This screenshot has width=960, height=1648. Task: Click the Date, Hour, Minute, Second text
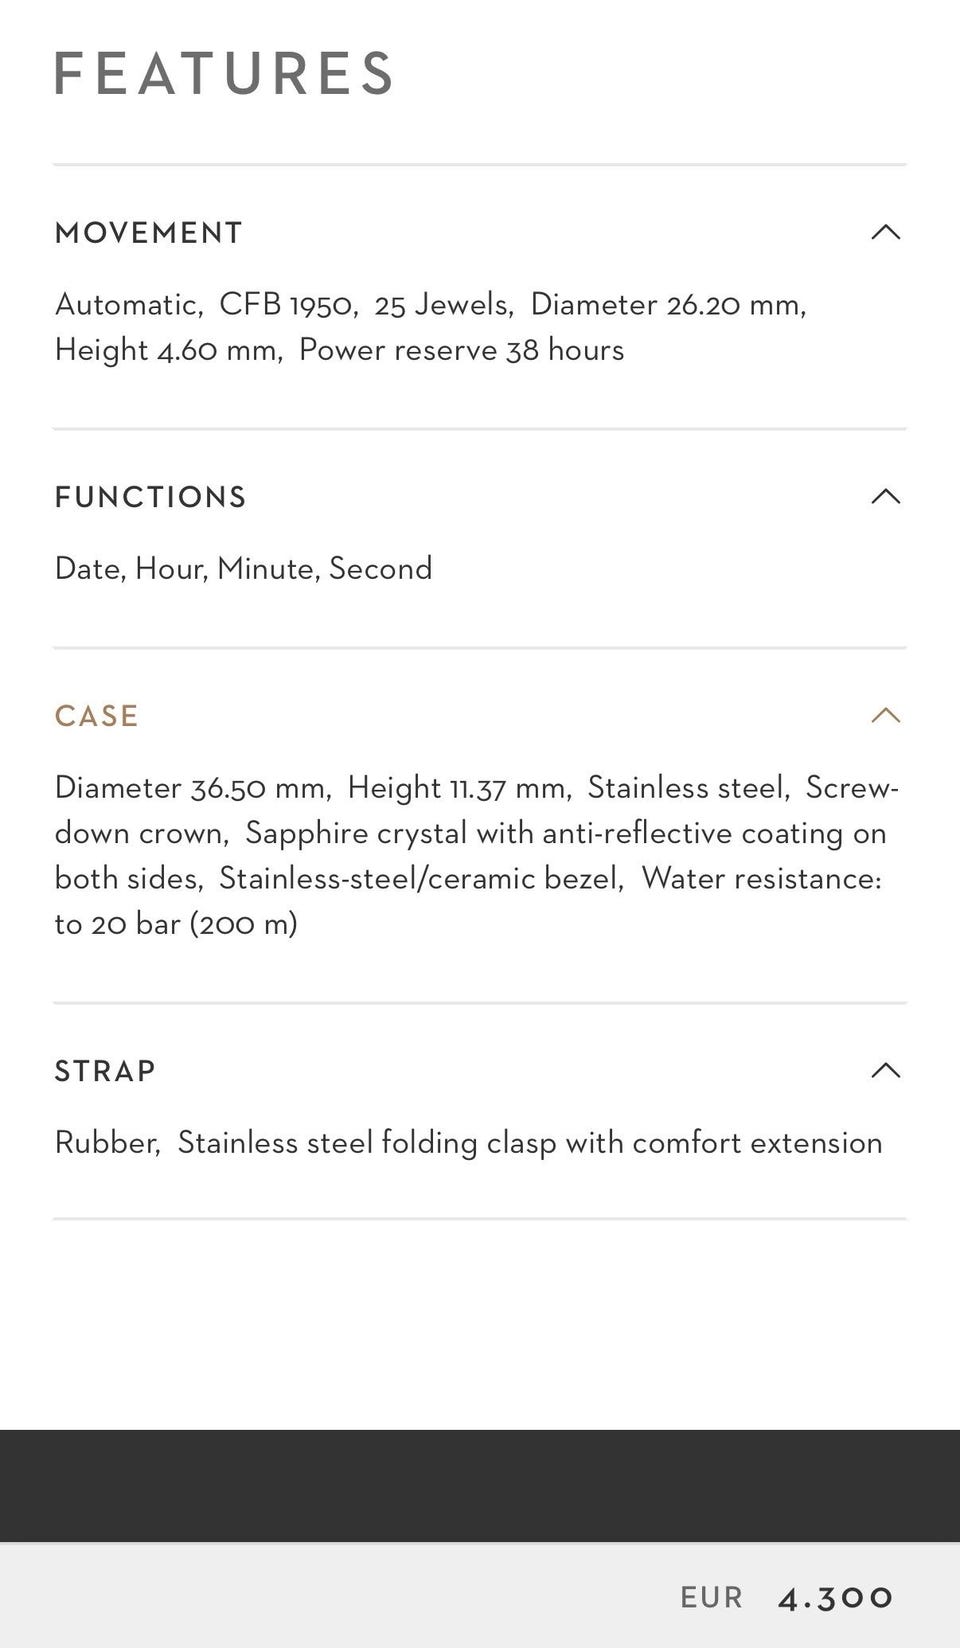243,569
